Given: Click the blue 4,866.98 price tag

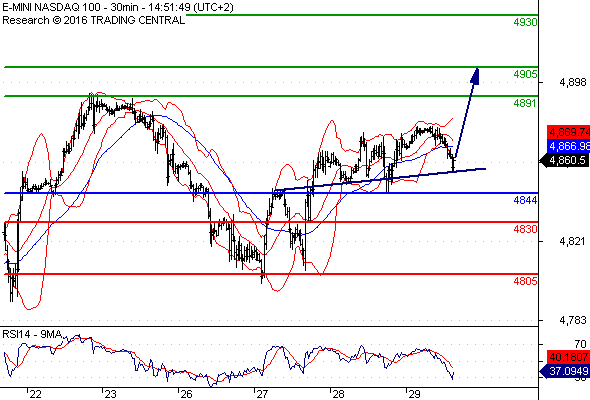Looking at the screenshot, I should pyautogui.click(x=568, y=146).
